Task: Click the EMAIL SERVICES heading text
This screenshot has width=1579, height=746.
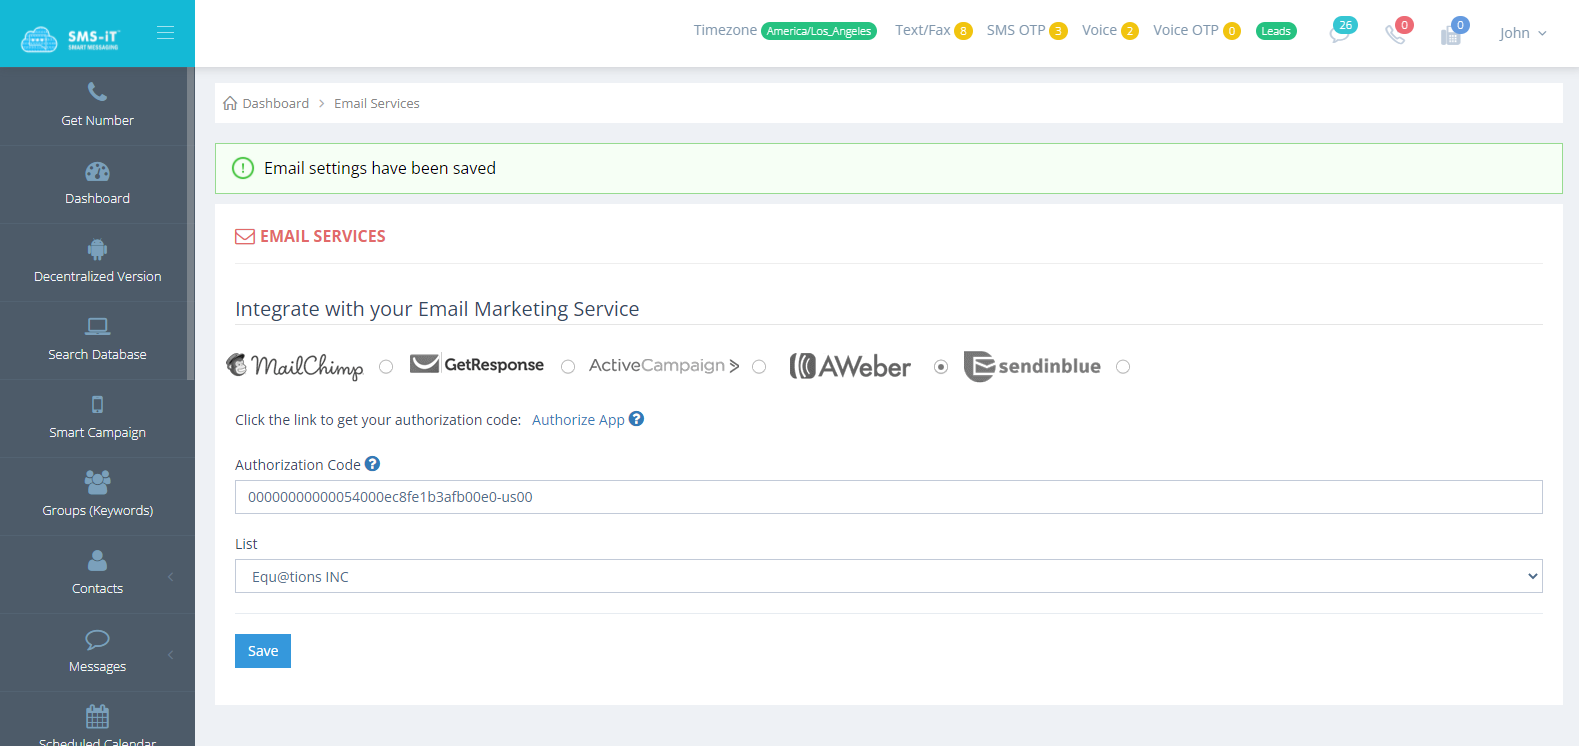Action: tap(323, 237)
